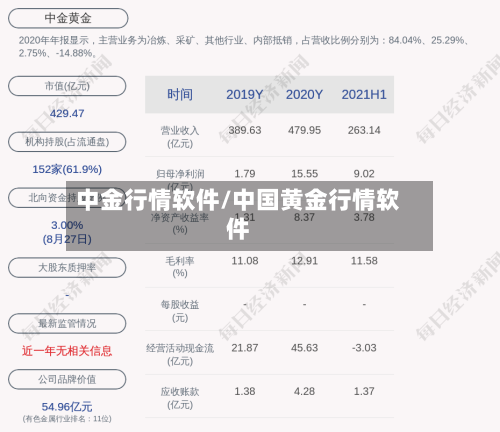500x432 pixels.
Task: Click gross margin value 11.08
Action: click(x=245, y=261)
